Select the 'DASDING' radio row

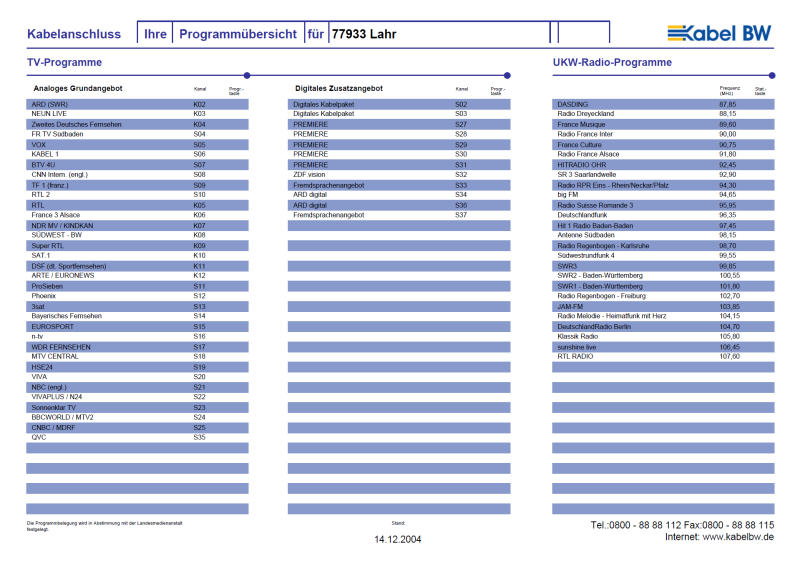[x=663, y=104]
